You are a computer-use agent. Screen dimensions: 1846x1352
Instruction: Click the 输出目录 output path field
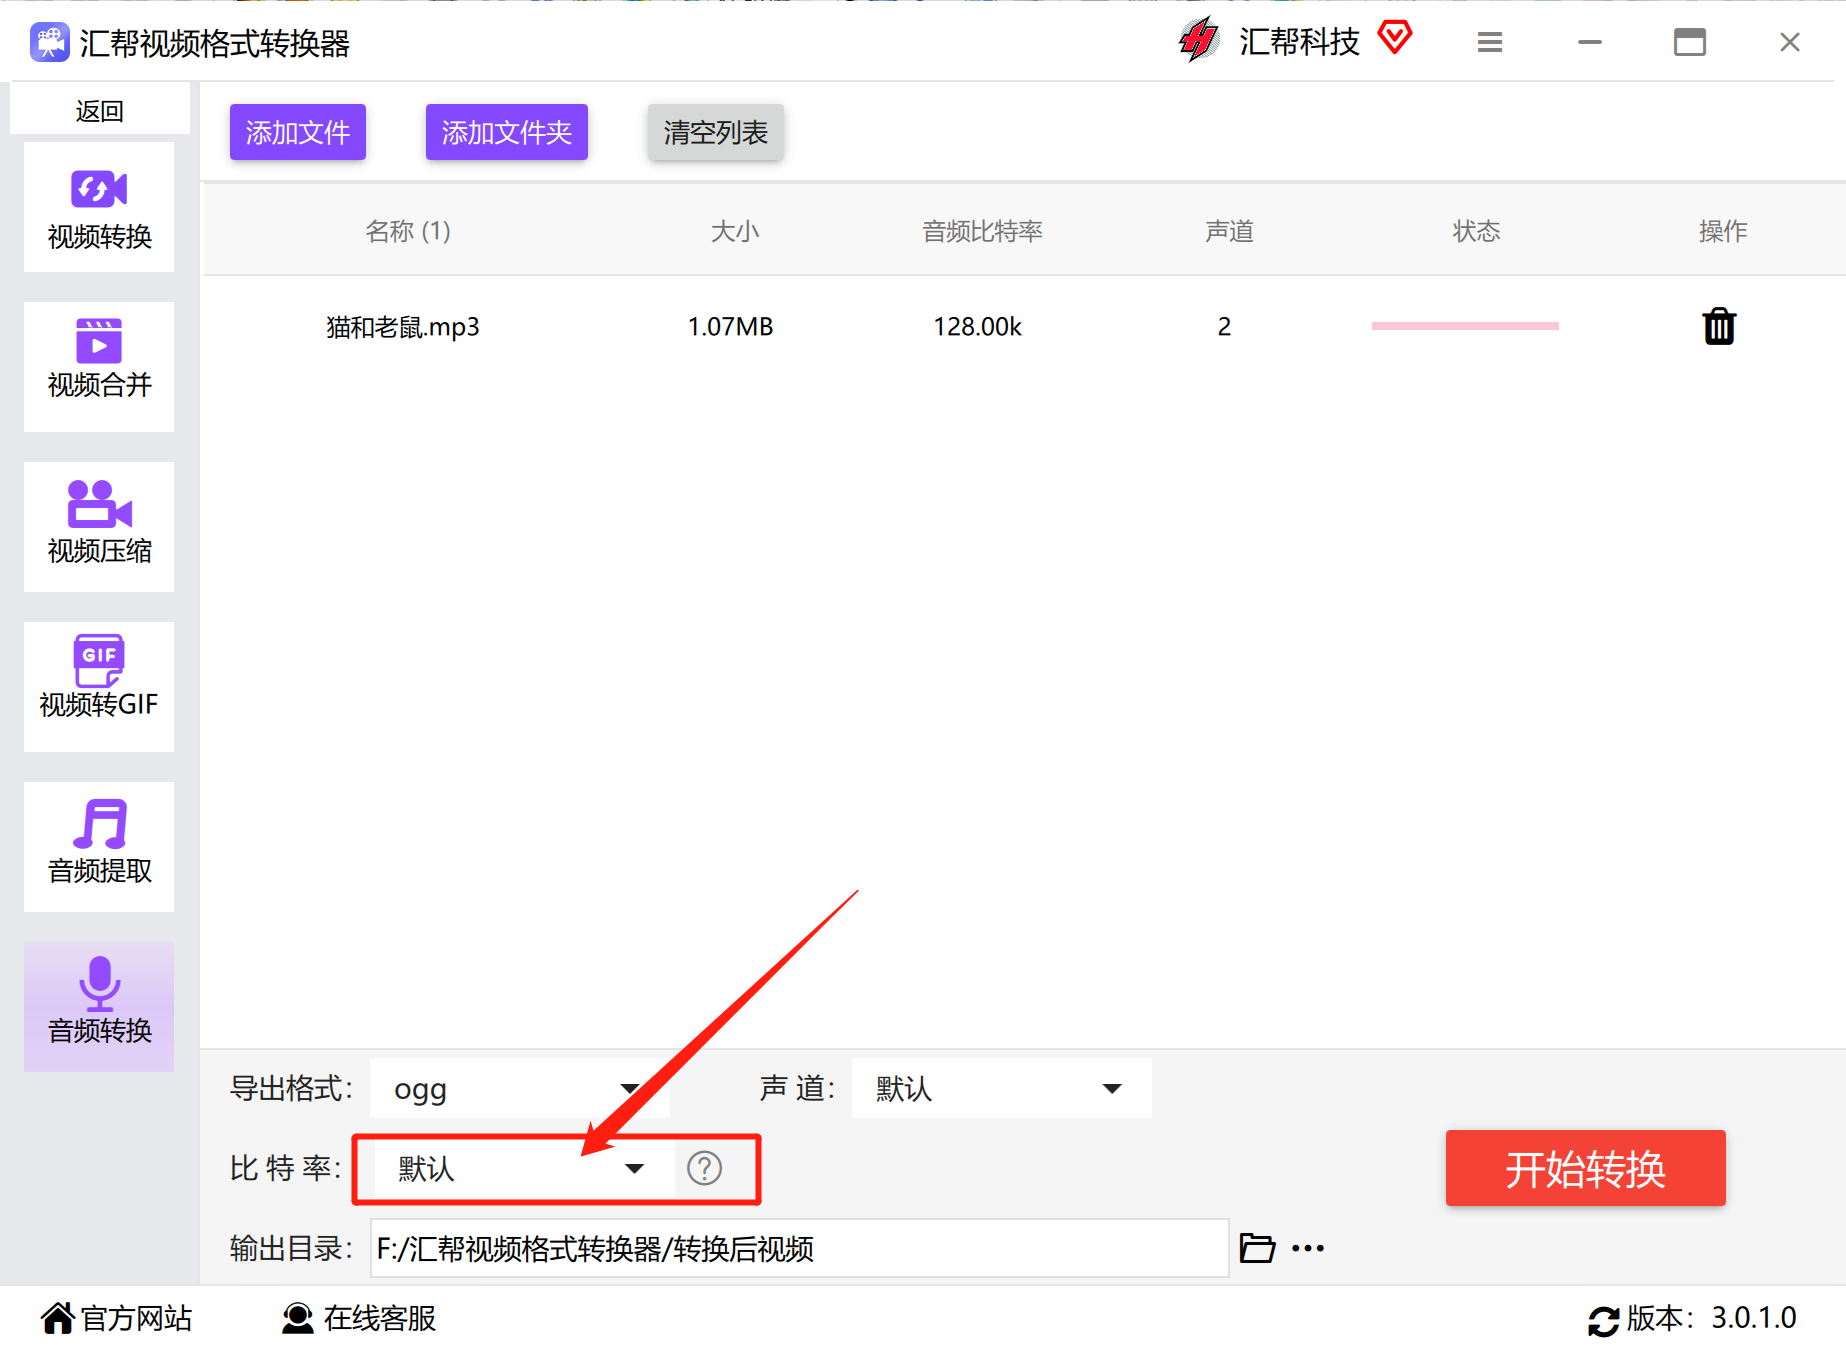click(799, 1248)
